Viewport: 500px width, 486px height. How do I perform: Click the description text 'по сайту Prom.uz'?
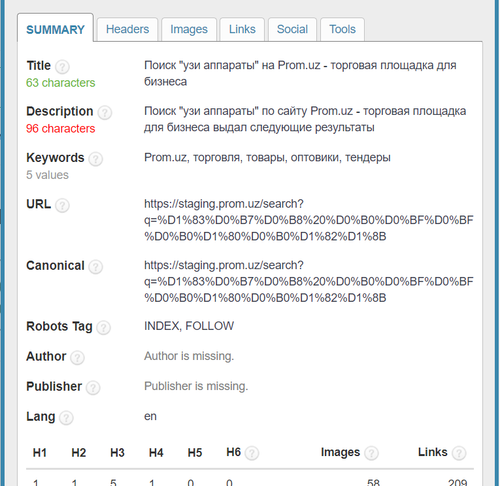click(x=307, y=111)
